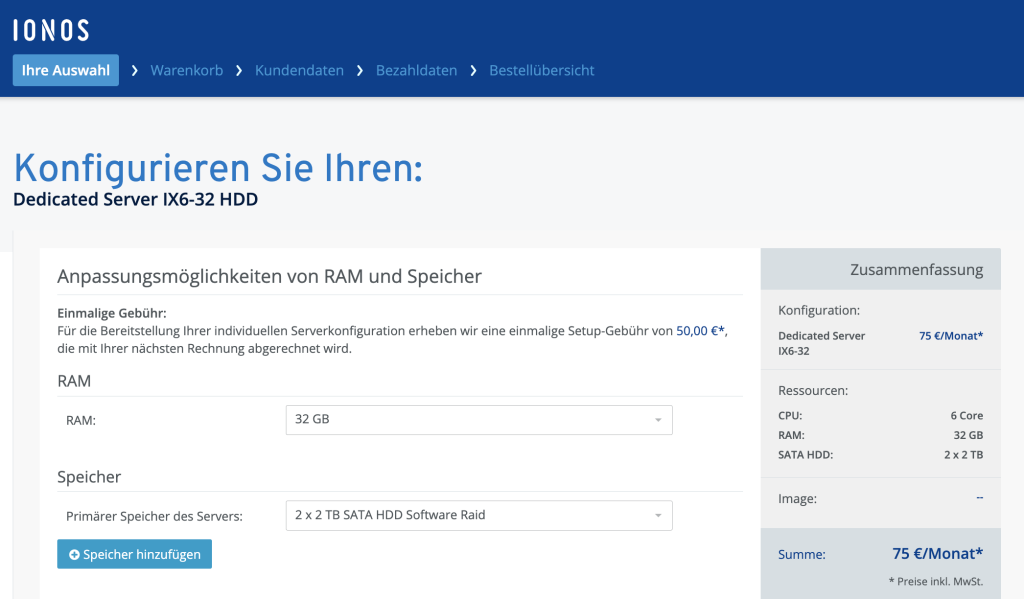Click the chevron after Ihre Auswahl
Image resolution: width=1024 pixels, height=599 pixels.
(x=133, y=70)
